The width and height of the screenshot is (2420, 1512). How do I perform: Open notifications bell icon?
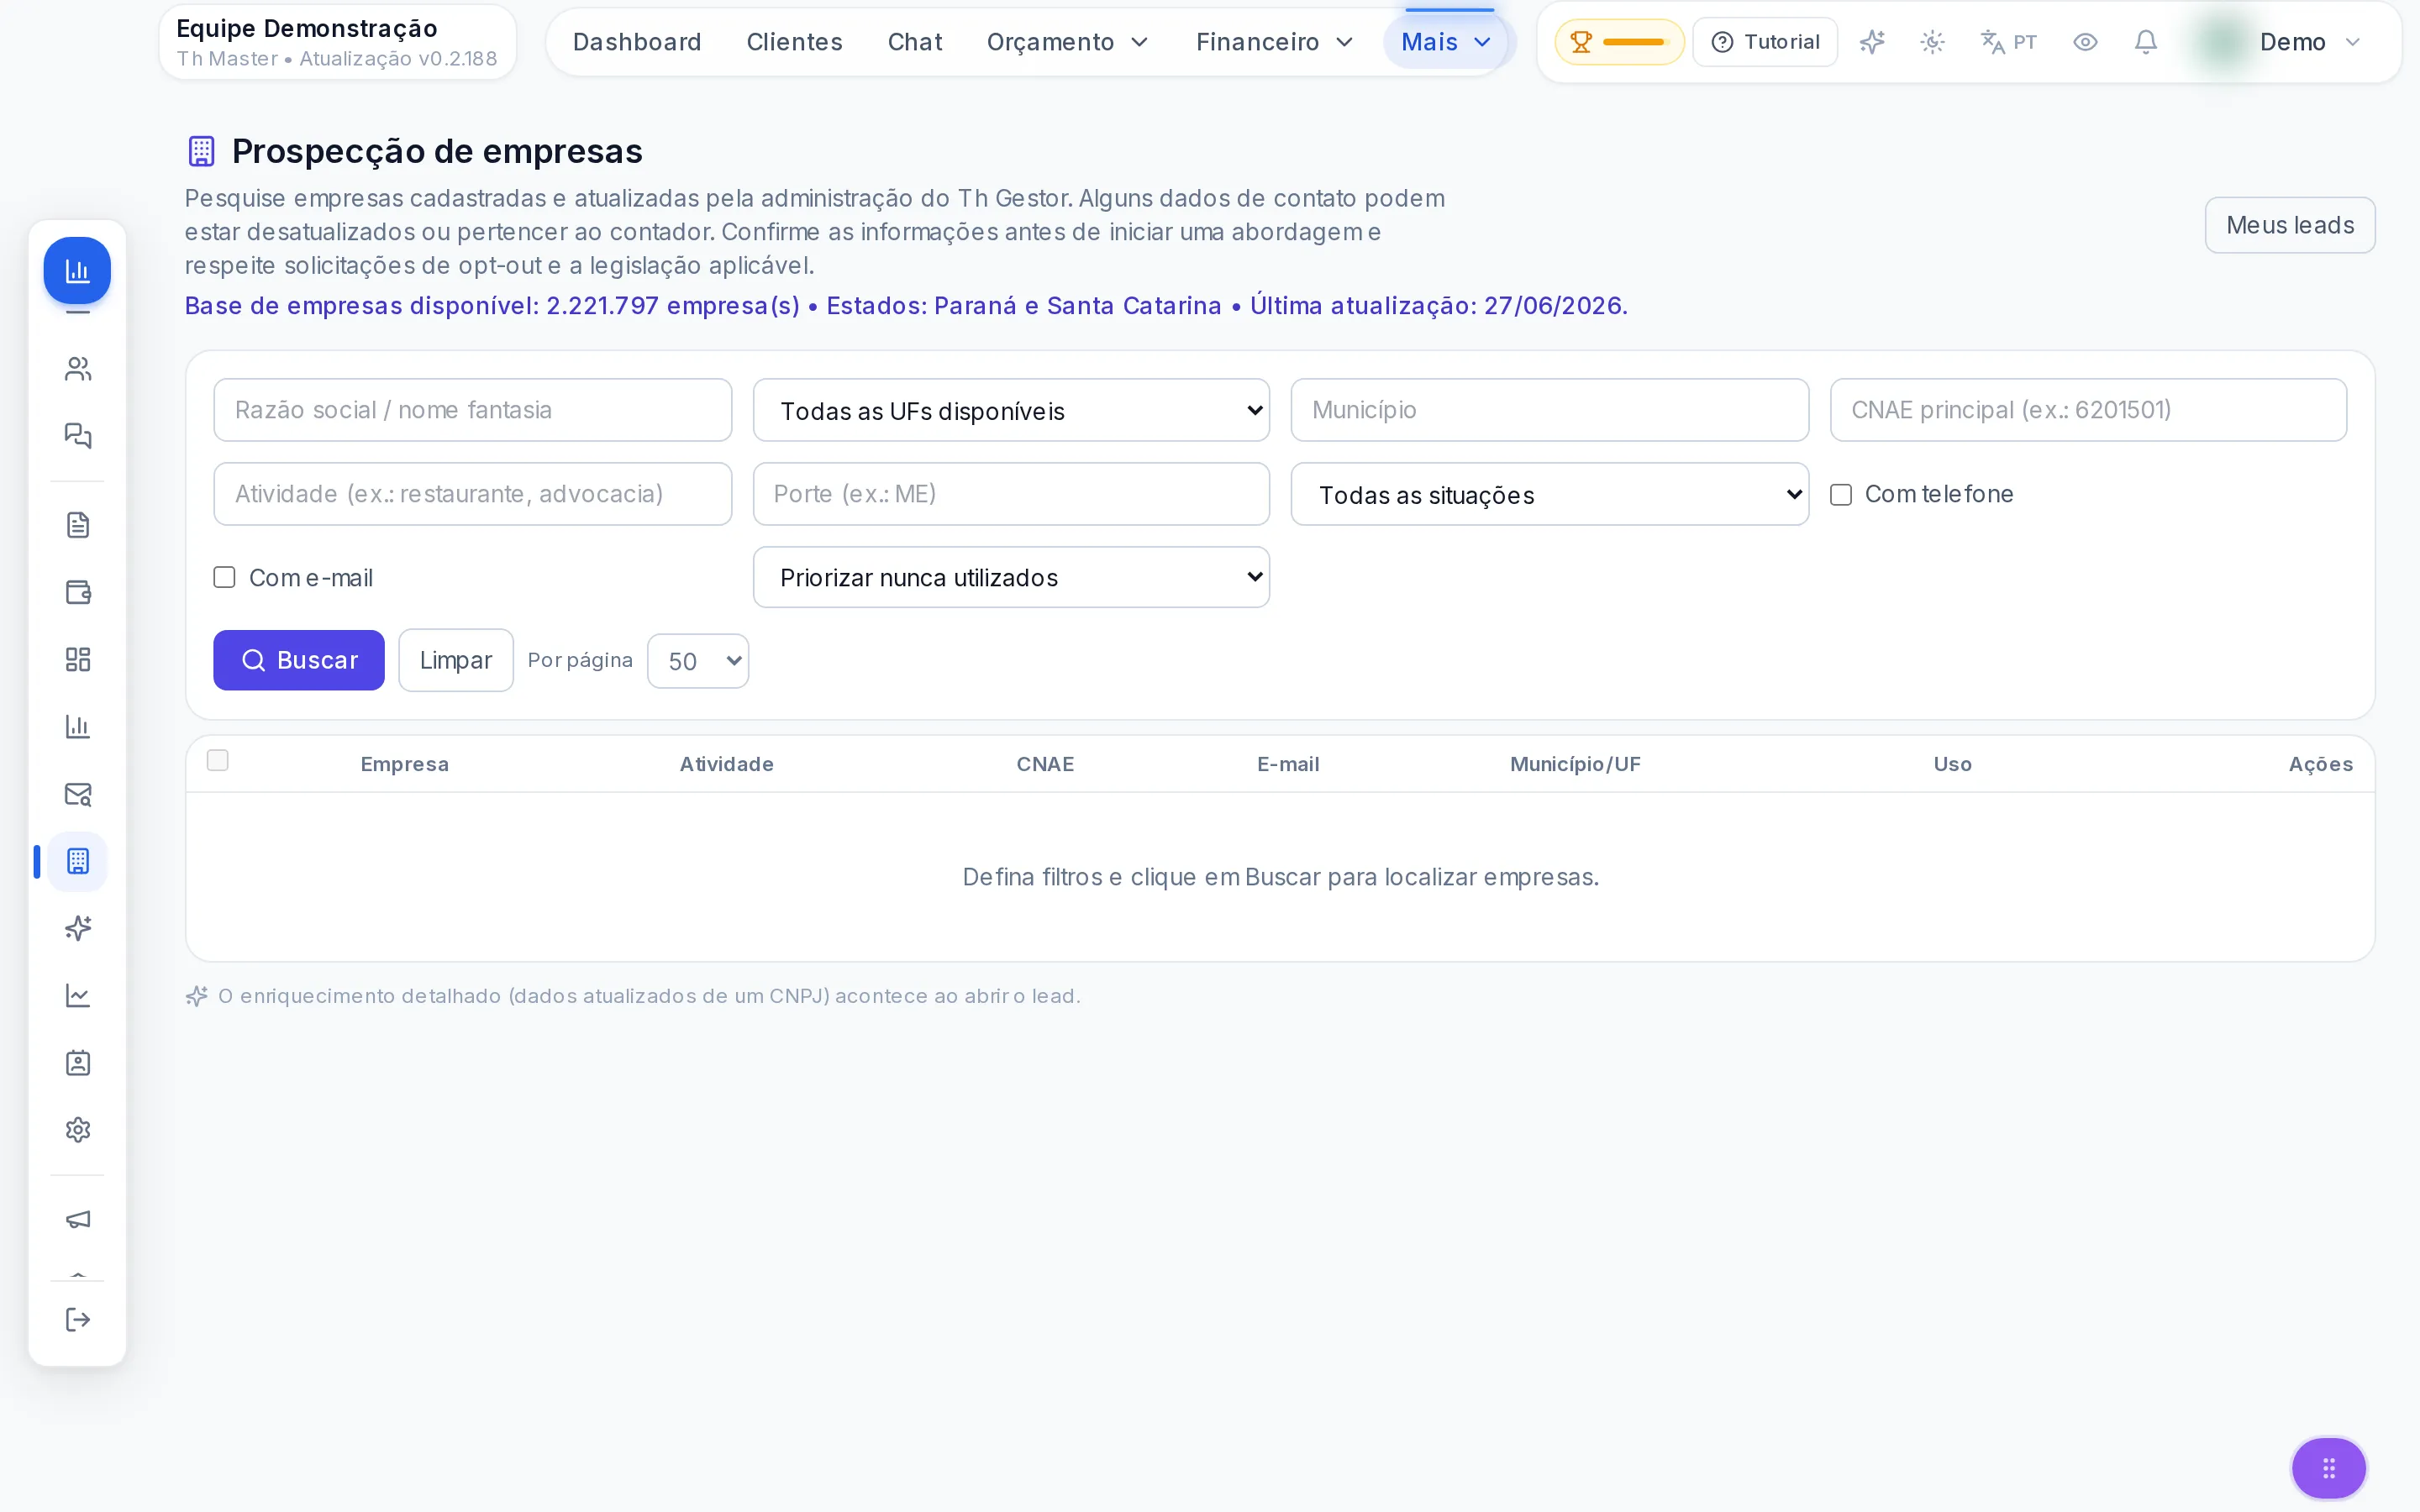point(2146,42)
